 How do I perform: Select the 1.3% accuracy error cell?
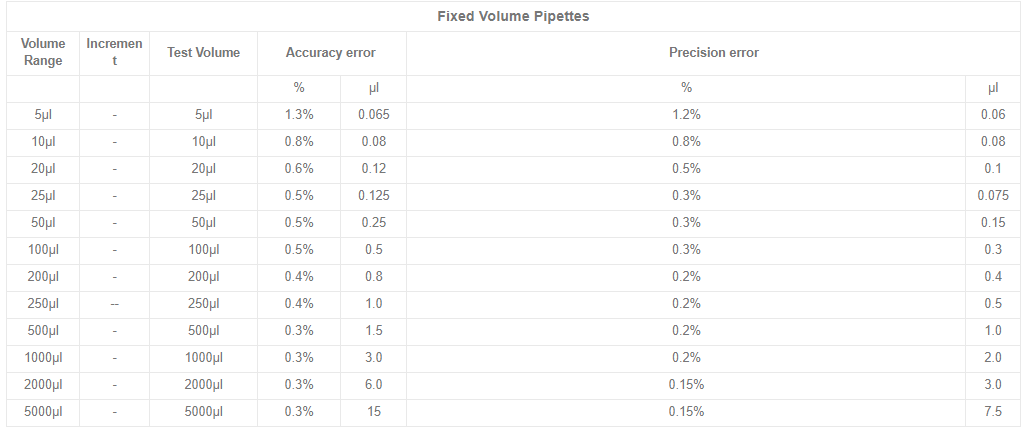pyautogui.click(x=299, y=115)
